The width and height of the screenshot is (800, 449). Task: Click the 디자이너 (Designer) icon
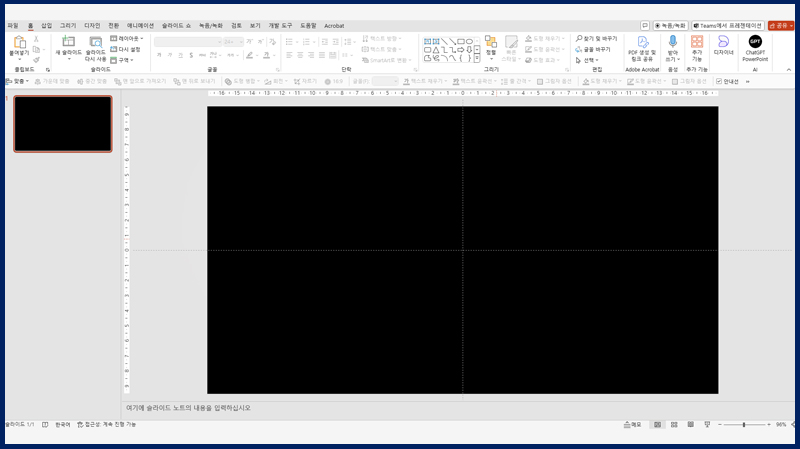pyautogui.click(x=723, y=41)
